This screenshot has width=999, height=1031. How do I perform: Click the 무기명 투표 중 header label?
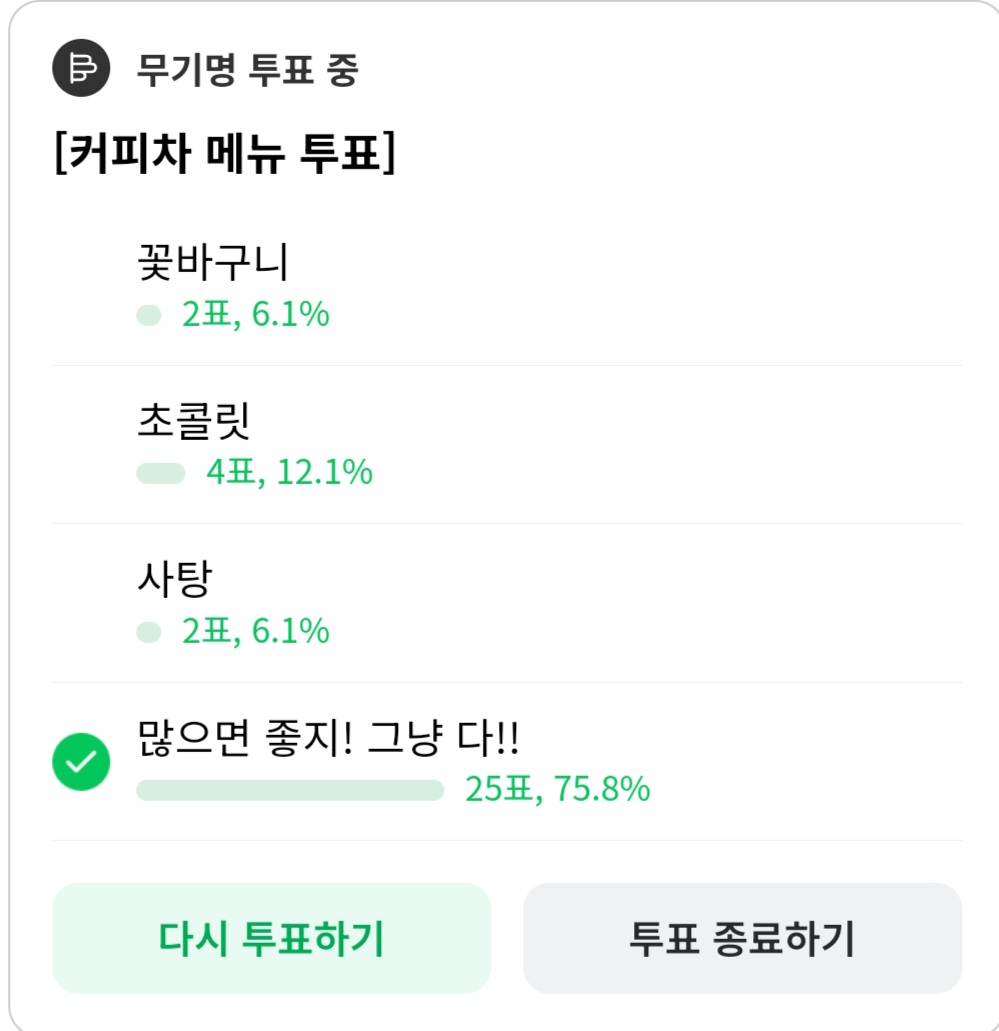pos(247,71)
